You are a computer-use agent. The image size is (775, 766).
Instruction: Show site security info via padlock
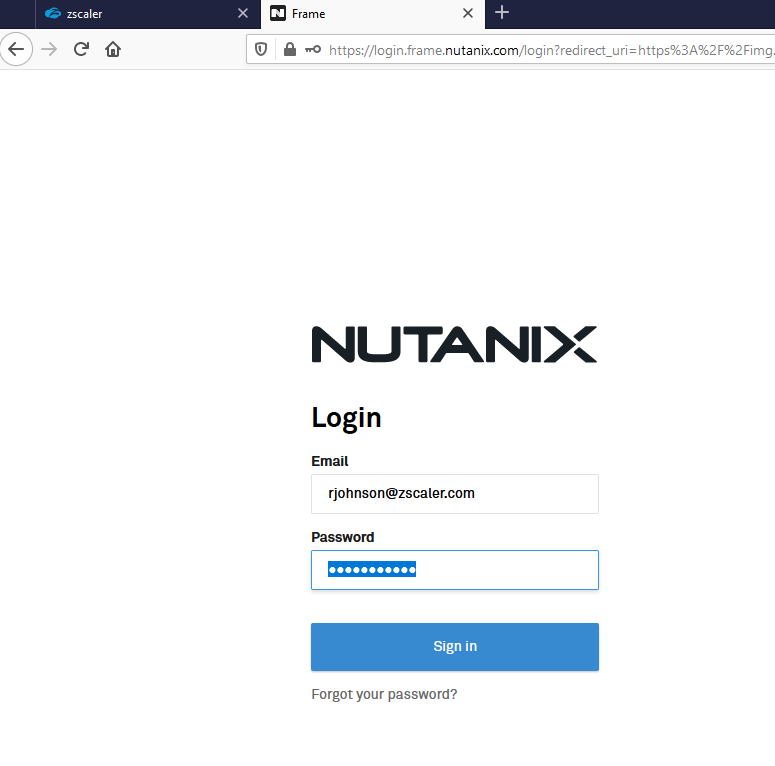[x=289, y=49]
